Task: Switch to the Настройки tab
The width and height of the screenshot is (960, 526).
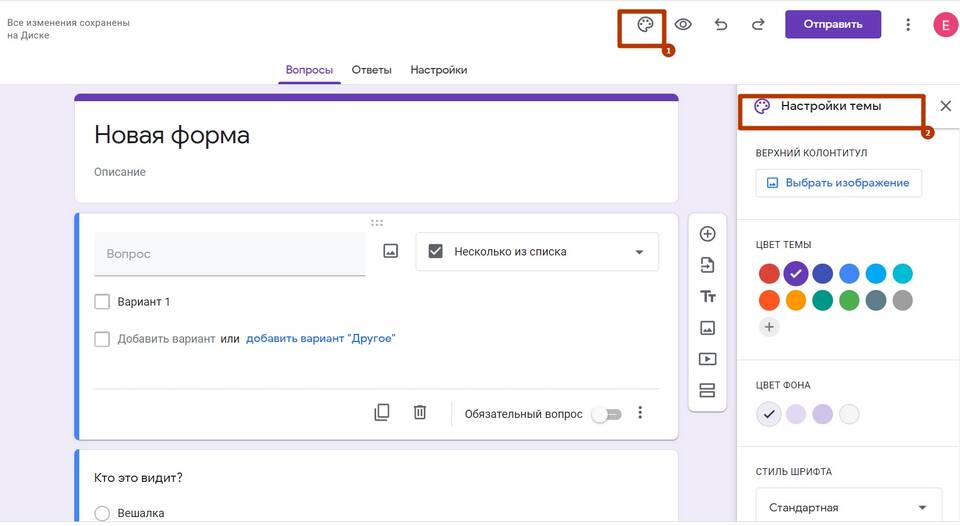Action: pyautogui.click(x=438, y=70)
